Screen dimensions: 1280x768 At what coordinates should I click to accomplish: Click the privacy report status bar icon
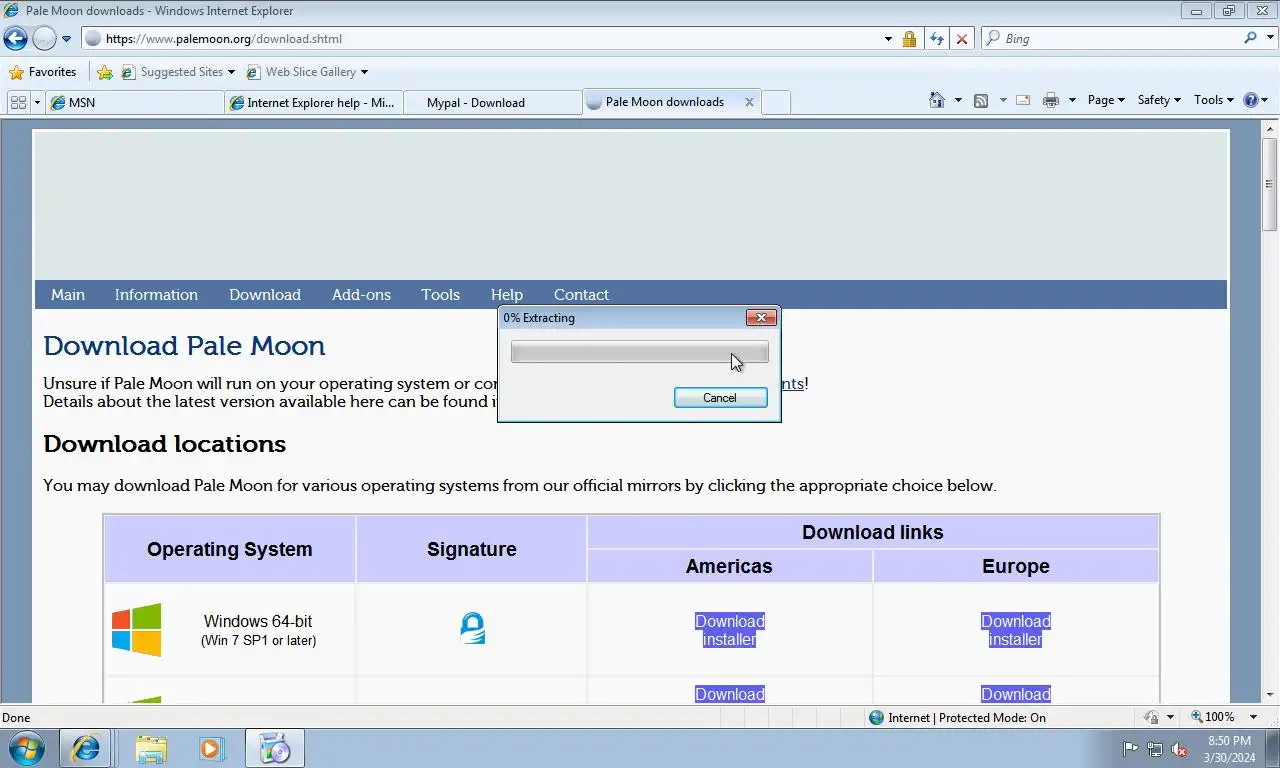click(1151, 717)
